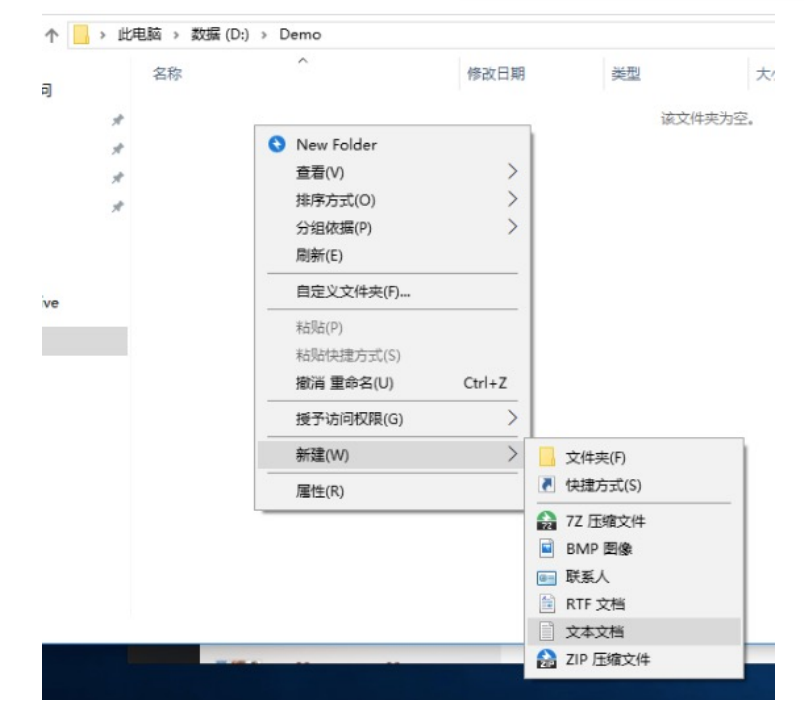Expand the 新建(W) submenu arrow
Viewport: 804px width, 716px height.
tap(512, 454)
